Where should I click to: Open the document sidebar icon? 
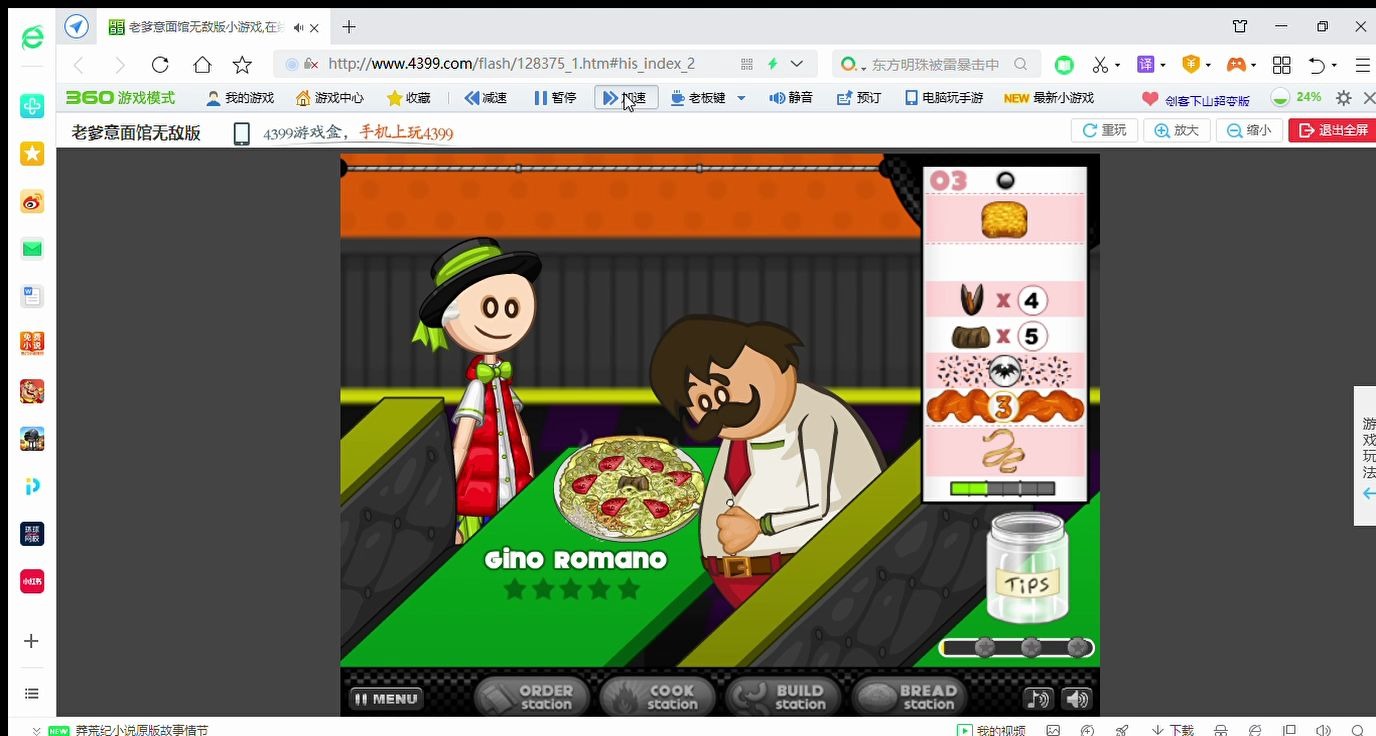tap(32, 296)
